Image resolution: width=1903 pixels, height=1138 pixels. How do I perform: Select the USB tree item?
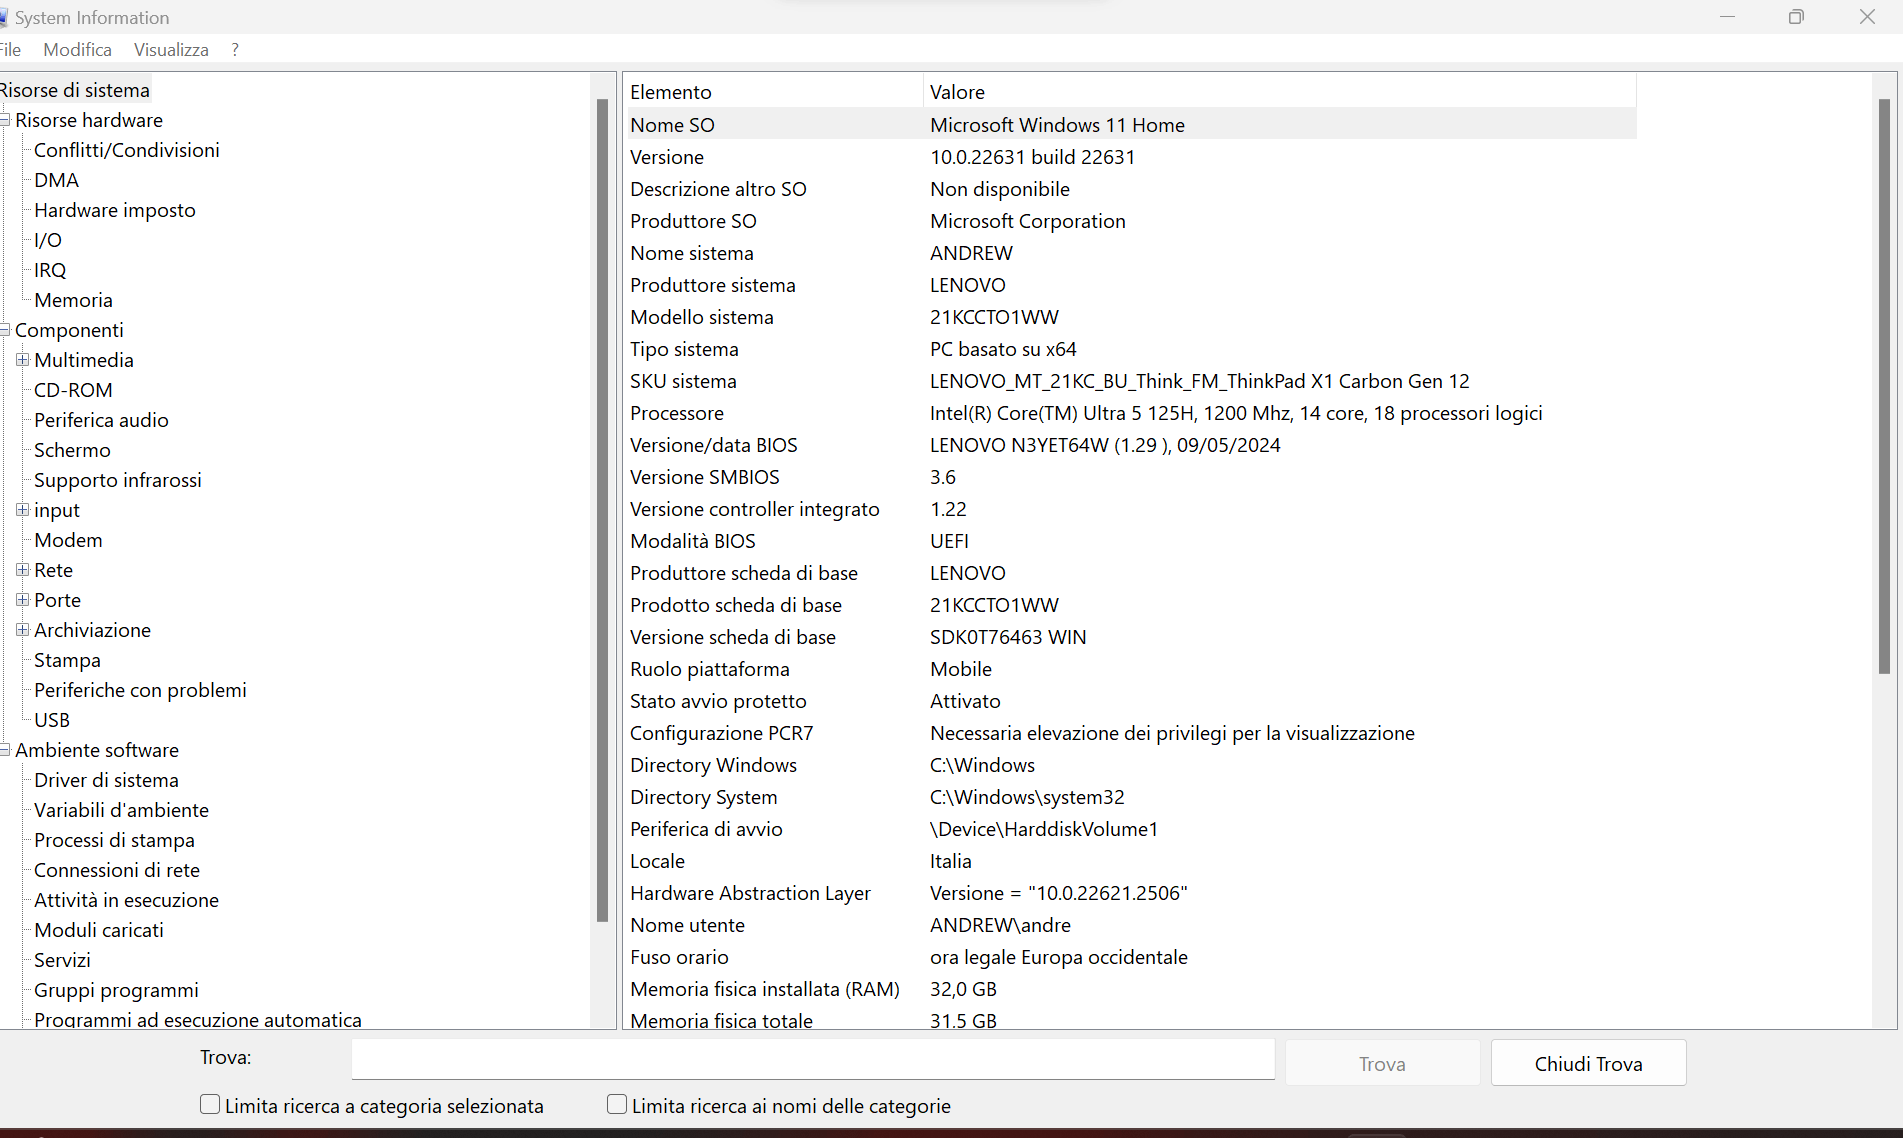tap(52, 720)
